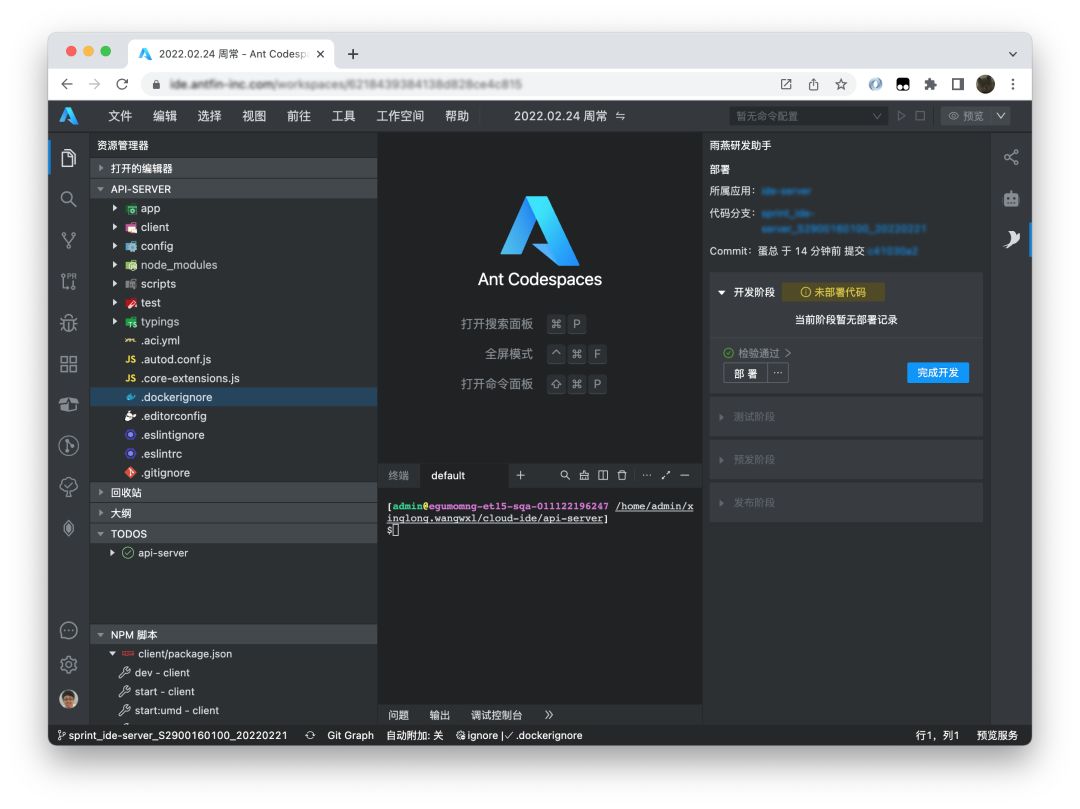Reload the browser page
1080x809 pixels.
(122, 84)
